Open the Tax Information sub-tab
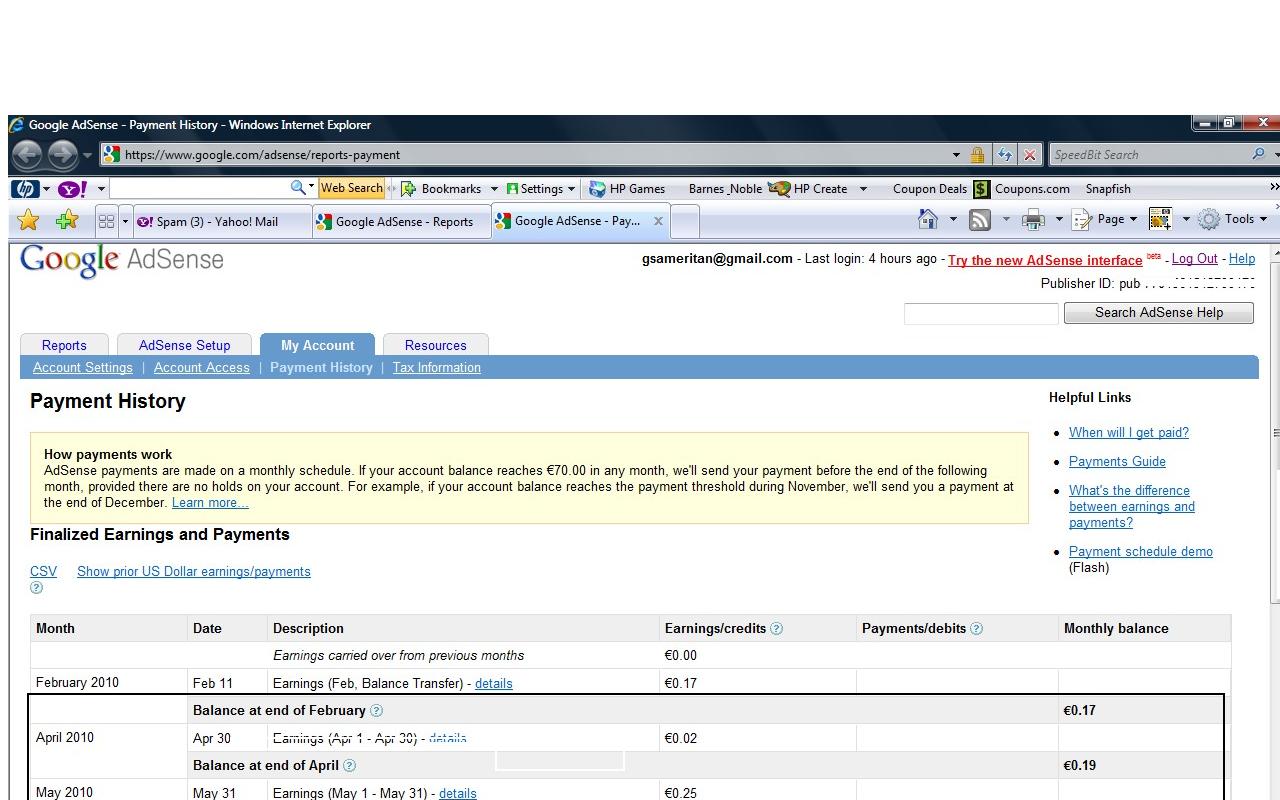 coord(437,367)
